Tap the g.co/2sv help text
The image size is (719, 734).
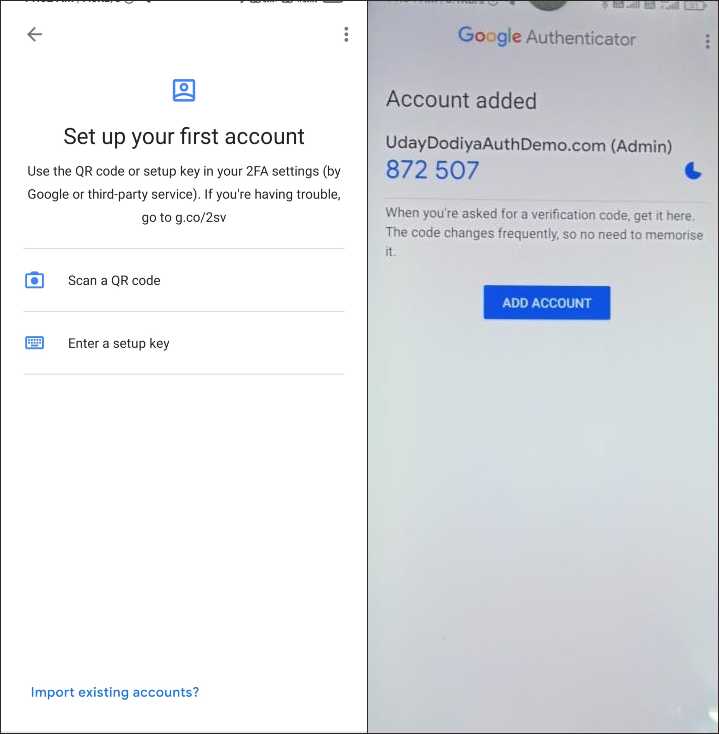tap(200, 218)
